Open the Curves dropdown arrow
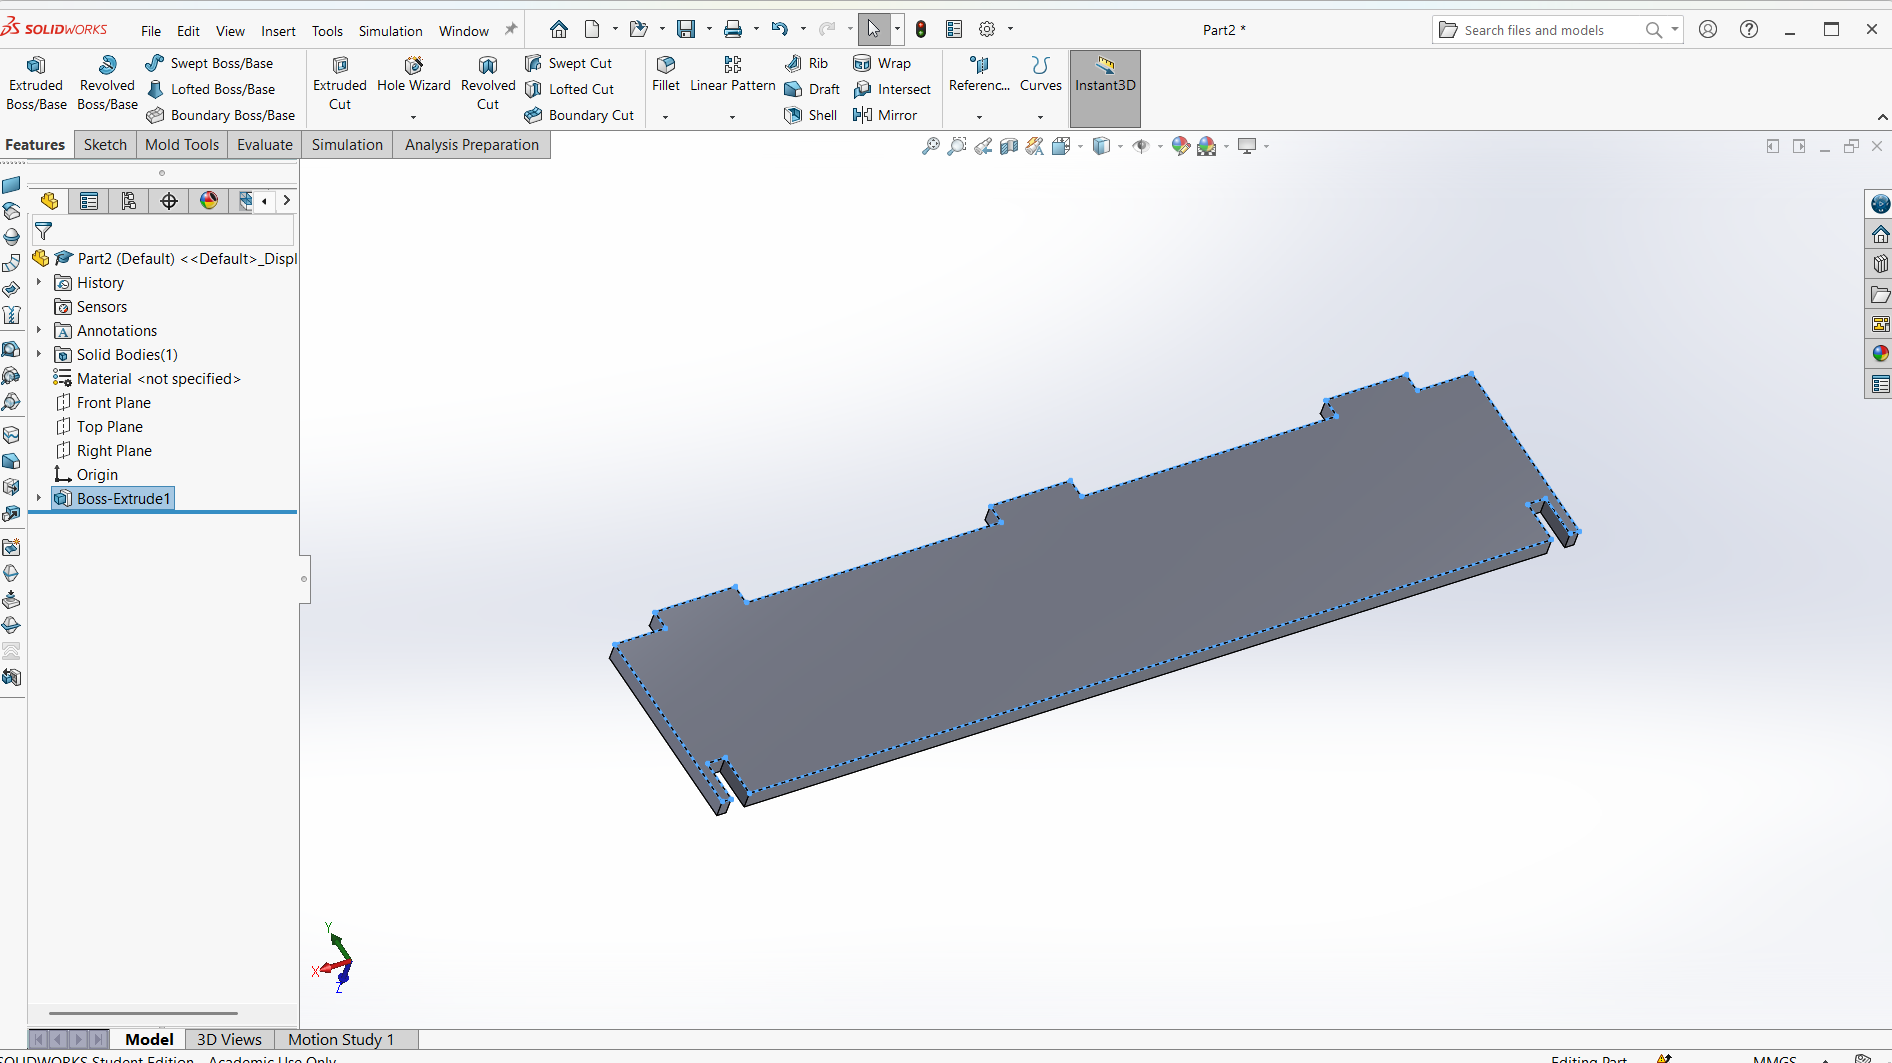Viewport: 1892px width, 1063px height. (1041, 117)
